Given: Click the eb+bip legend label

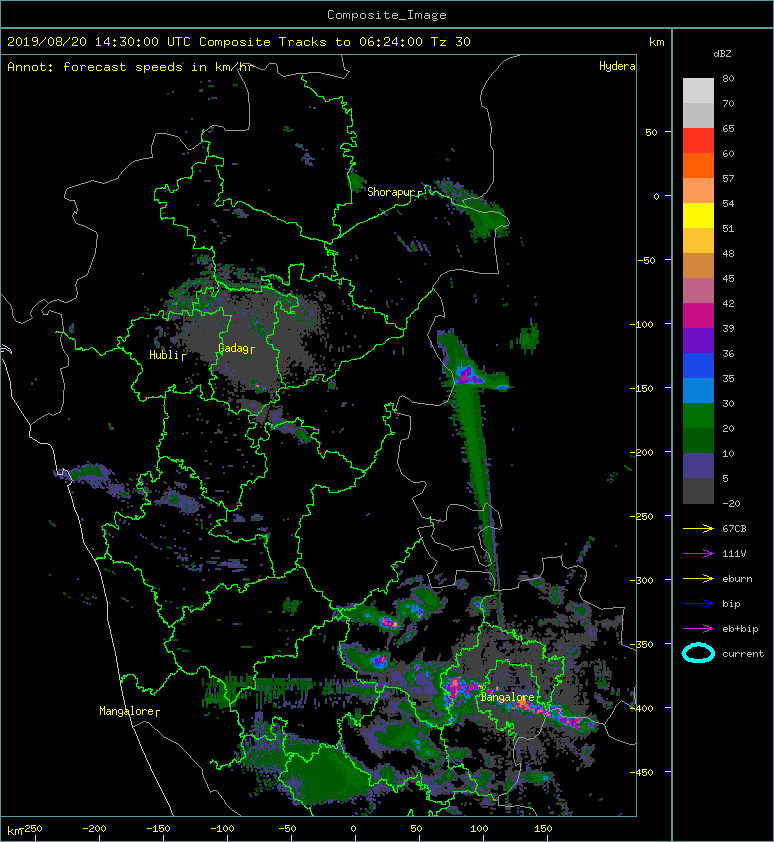Looking at the screenshot, I should [x=740, y=629].
